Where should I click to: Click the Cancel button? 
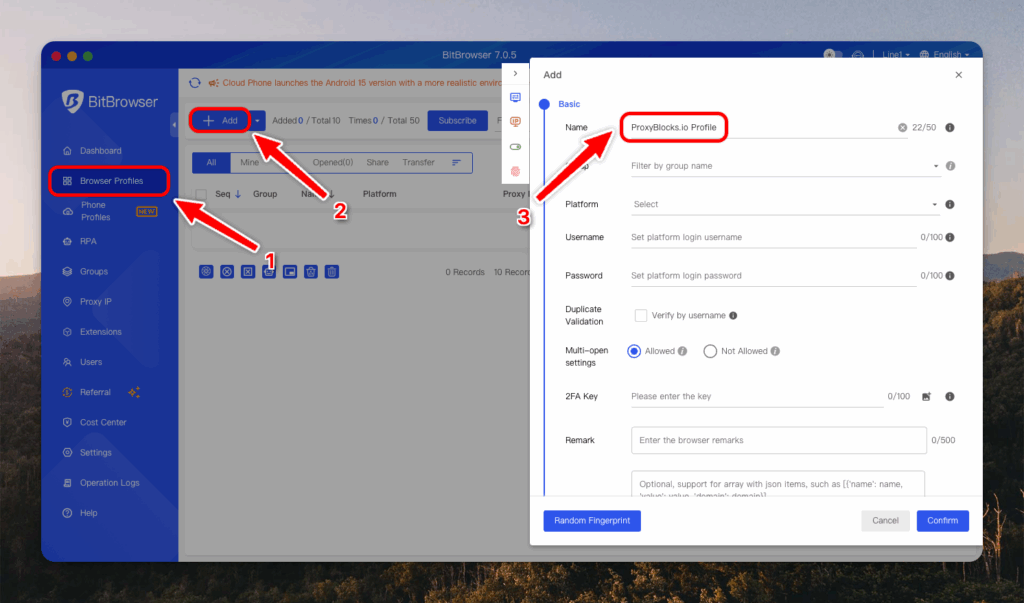click(x=886, y=521)
